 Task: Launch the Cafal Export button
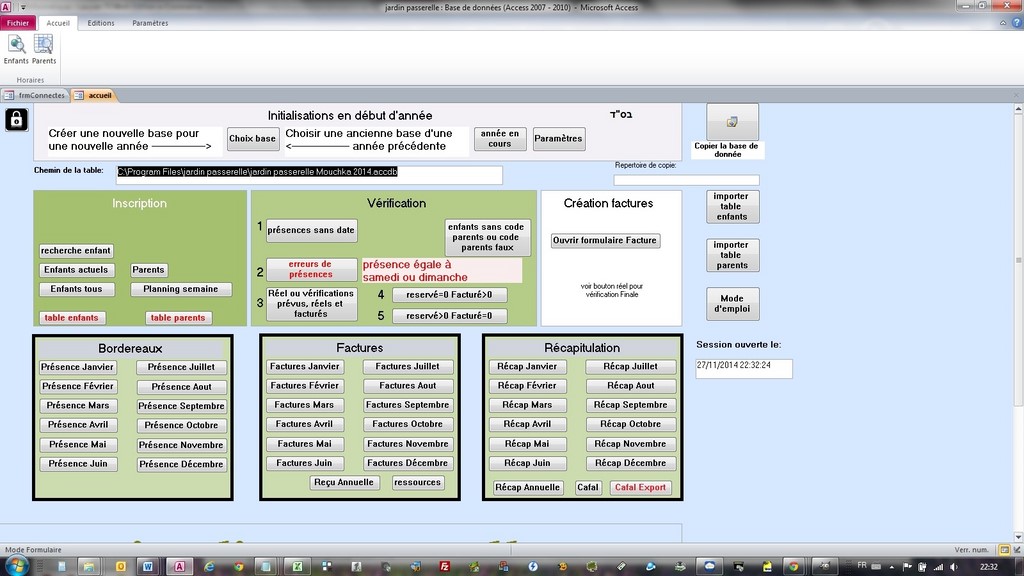pos(640,488)
